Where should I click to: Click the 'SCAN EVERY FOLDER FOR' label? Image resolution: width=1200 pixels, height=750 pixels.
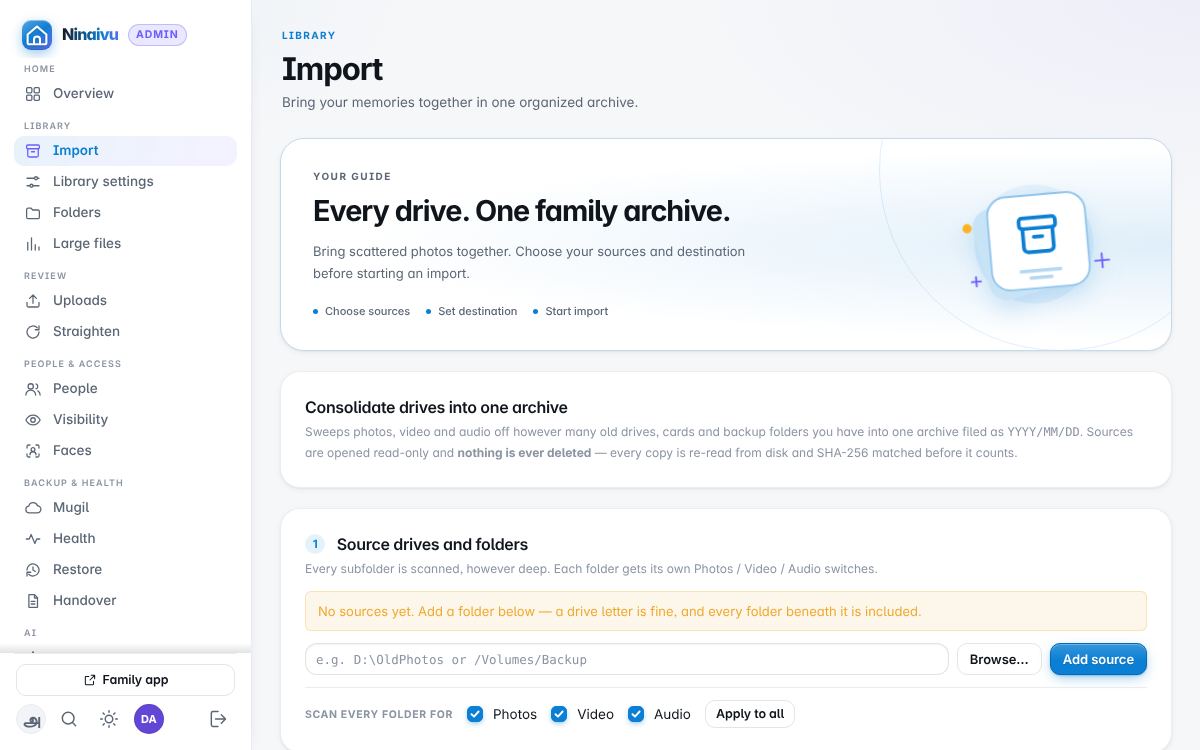click(x=379, y=714)
